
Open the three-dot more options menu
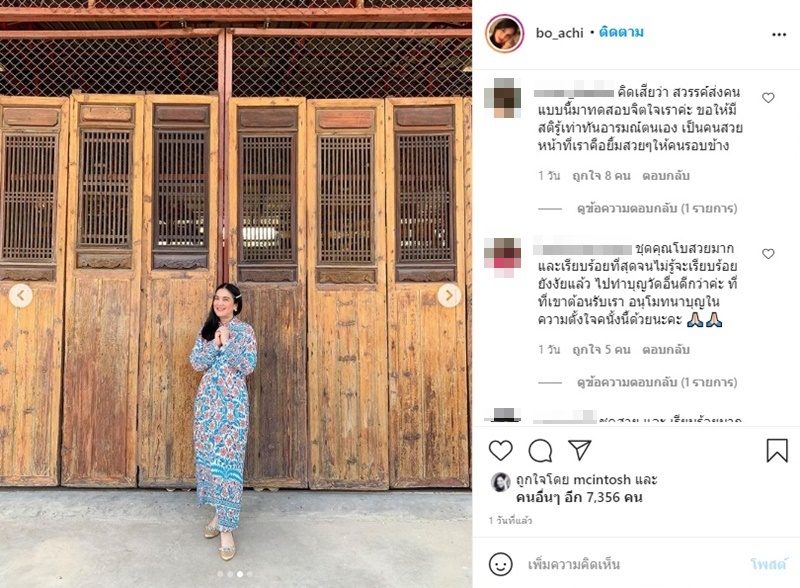(x=779, y=35)
